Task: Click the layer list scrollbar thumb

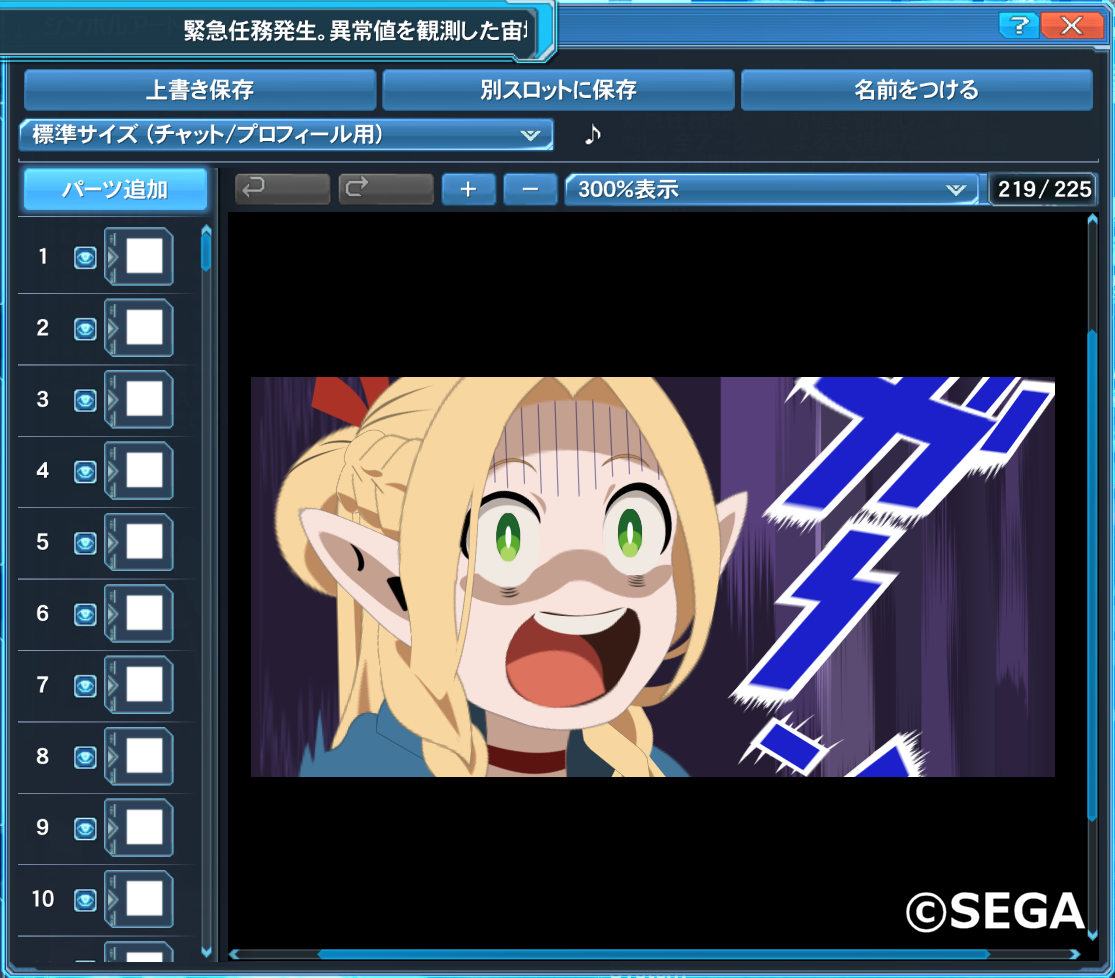Action: tap(206, 252)
